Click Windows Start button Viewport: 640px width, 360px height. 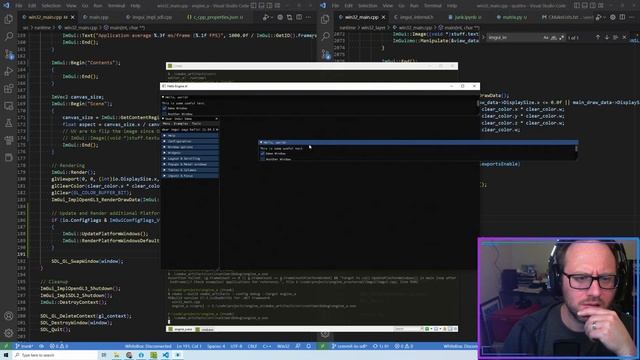6,355
